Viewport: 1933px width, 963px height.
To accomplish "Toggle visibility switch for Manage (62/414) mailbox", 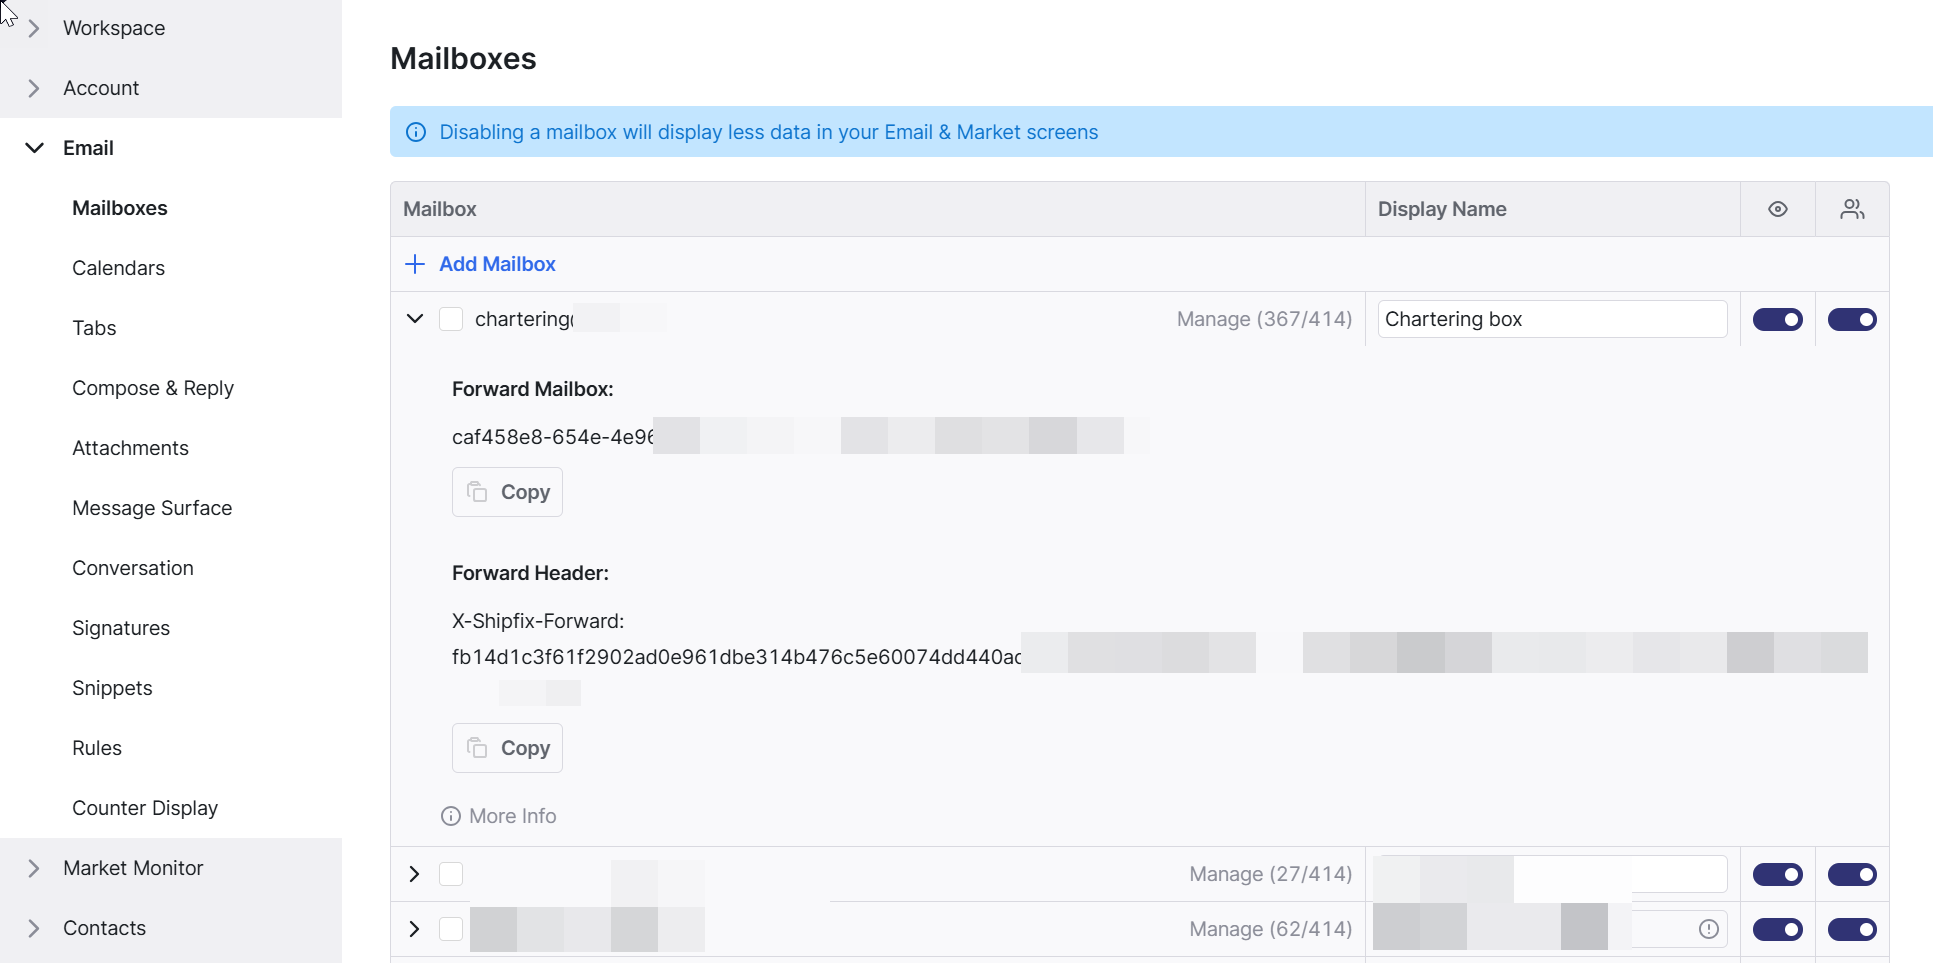I will point(1777,929).
